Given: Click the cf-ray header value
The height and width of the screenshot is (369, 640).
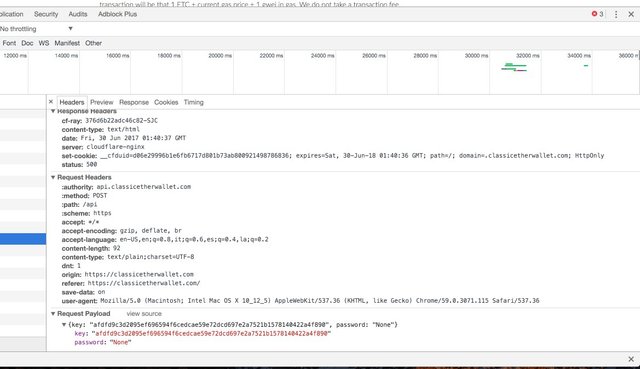Looking at the screenshot, I should tap(122, 120).
